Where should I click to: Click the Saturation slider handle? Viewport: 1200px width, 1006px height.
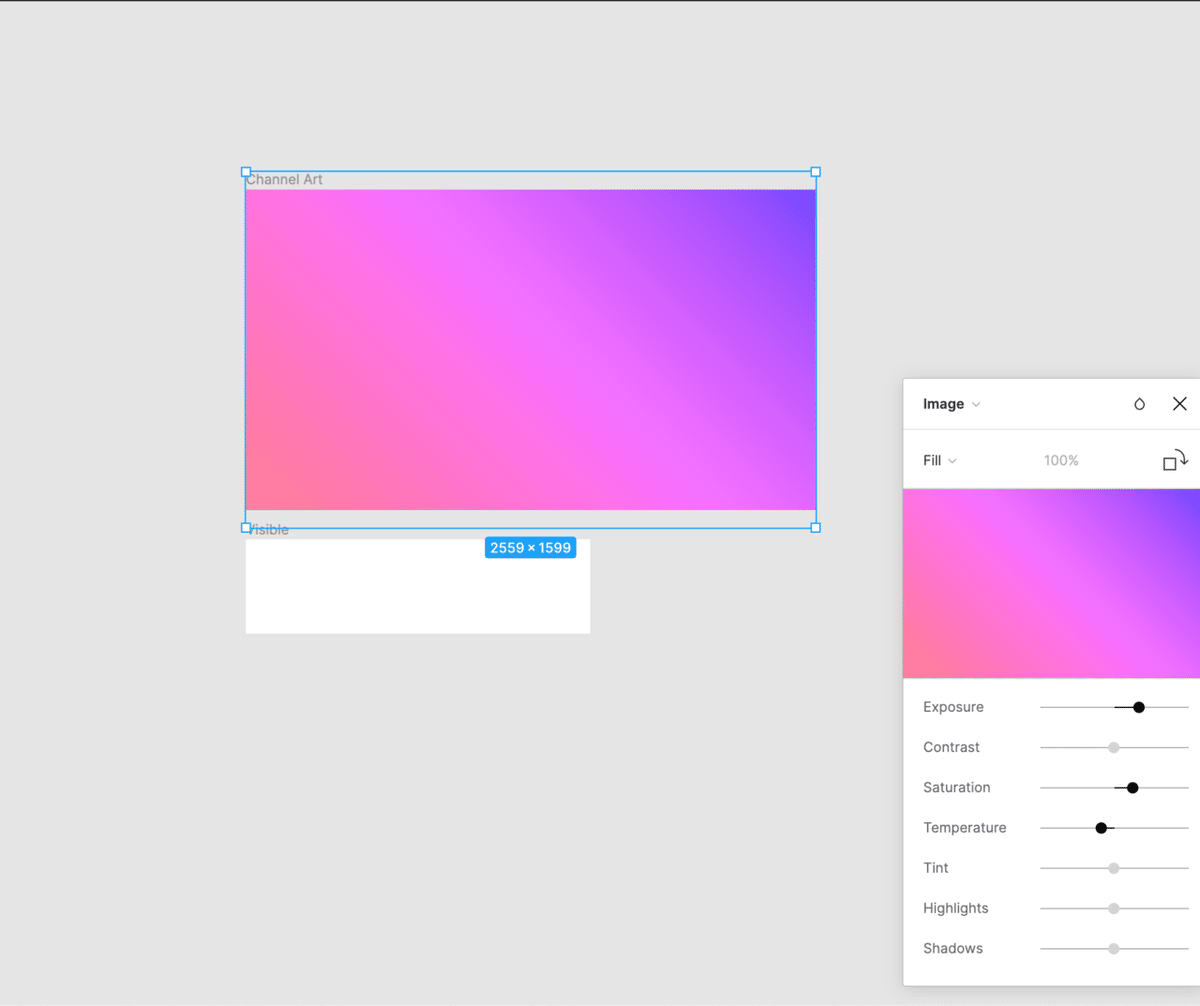coord(1133,788)
